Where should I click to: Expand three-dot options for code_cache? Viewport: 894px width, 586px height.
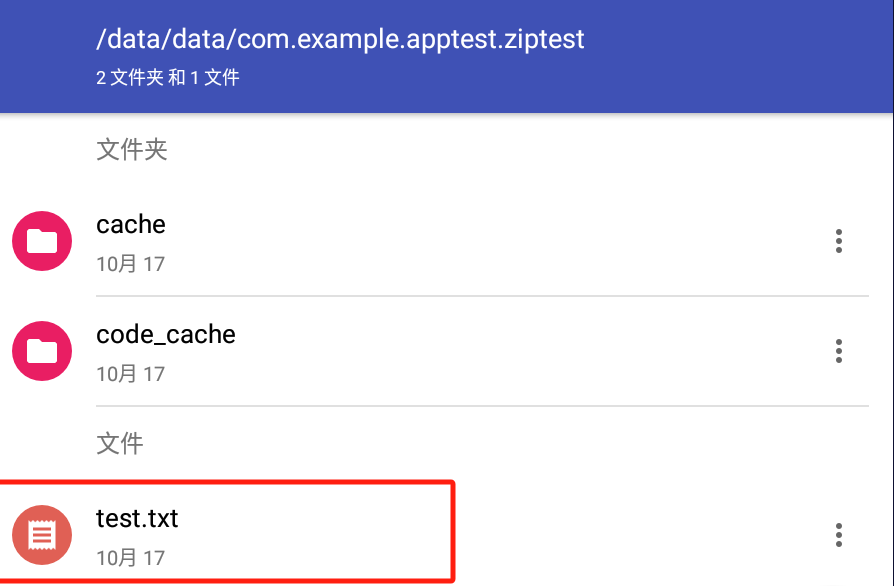pos(839,351)
